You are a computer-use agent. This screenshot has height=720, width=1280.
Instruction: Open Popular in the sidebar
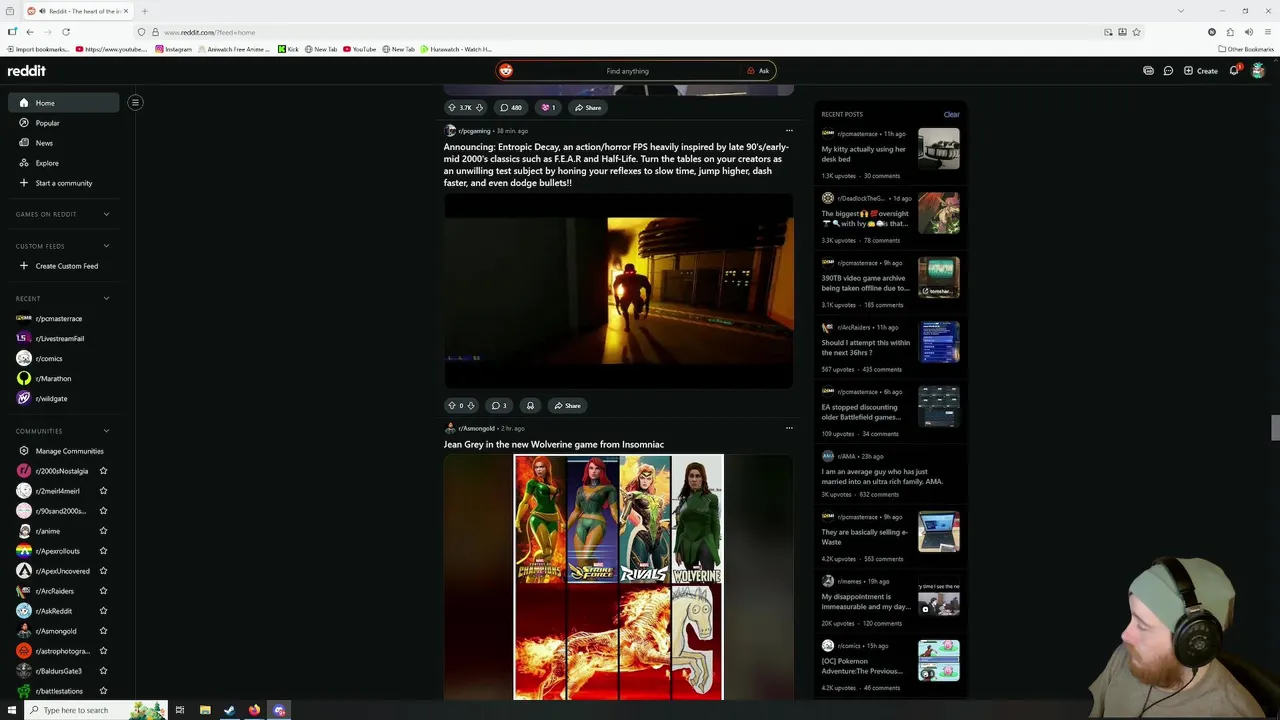tap(64, 123)
